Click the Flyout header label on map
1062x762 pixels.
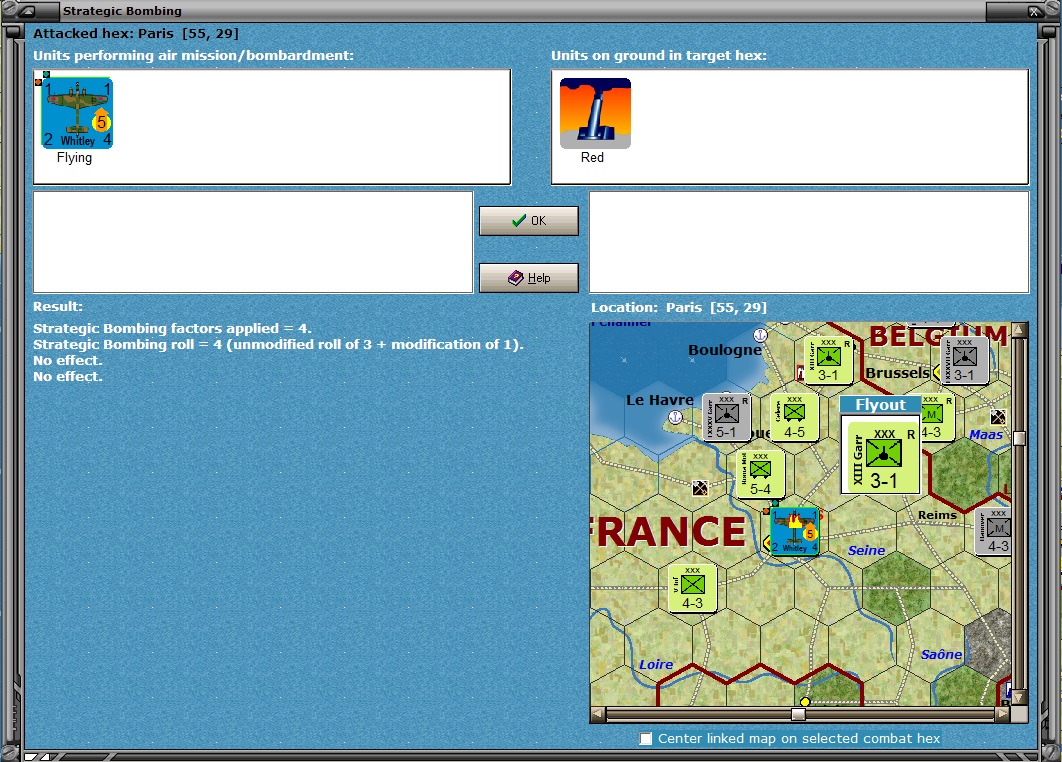880,404
